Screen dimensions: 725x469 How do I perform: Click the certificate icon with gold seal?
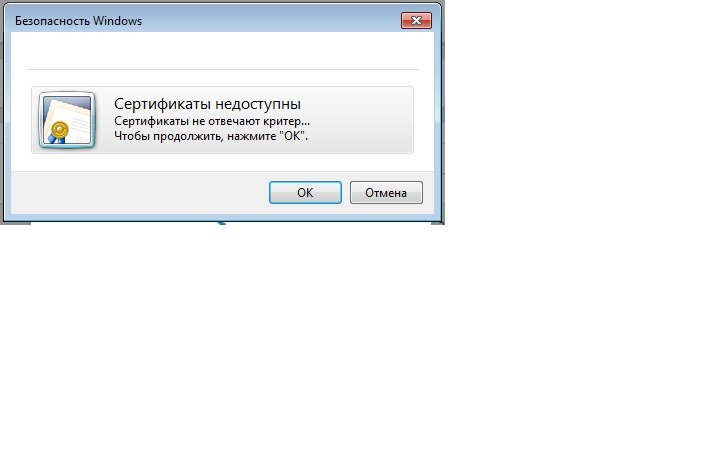[x=68, y=120]
